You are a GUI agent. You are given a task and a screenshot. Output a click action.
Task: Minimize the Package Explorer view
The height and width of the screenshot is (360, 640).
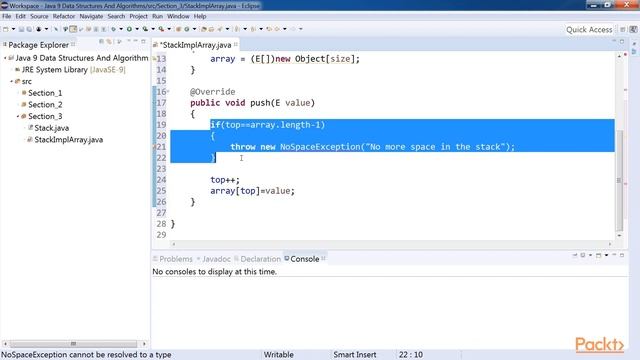pos(136,41)
